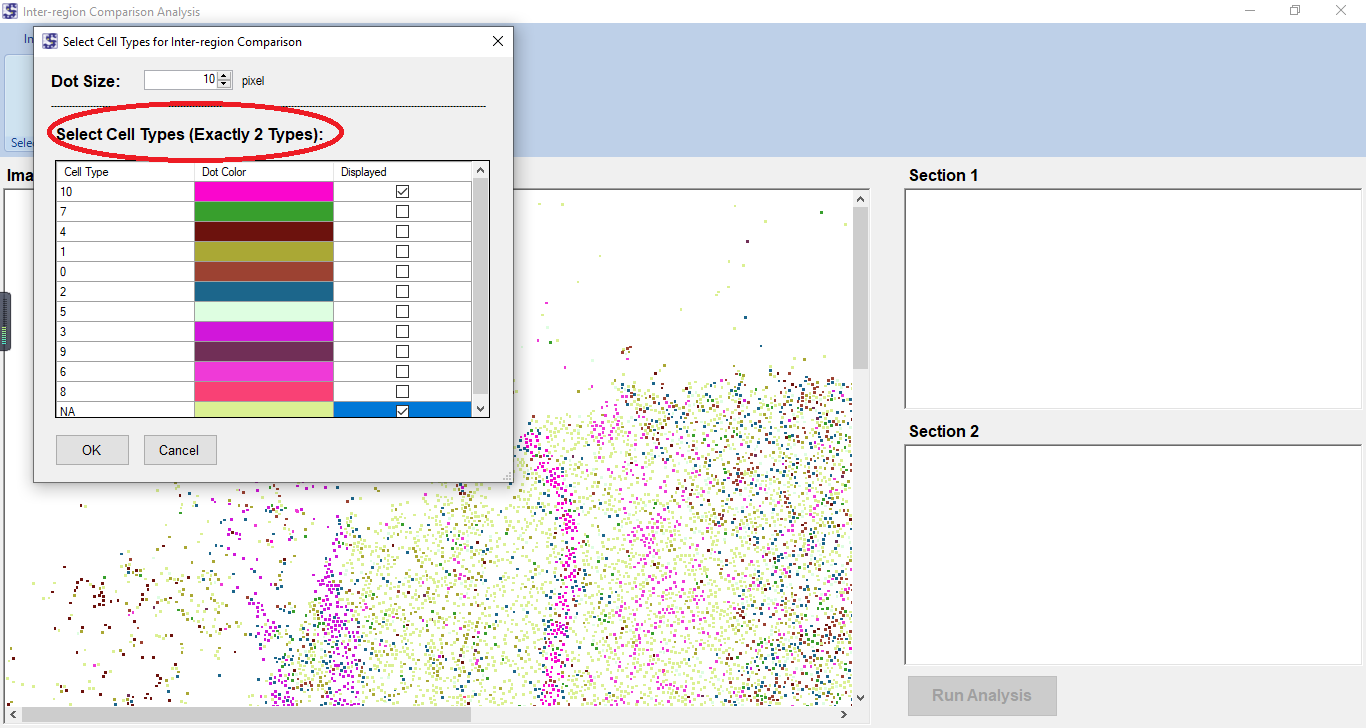Uncheck Displayed for cell type 10

402,191
